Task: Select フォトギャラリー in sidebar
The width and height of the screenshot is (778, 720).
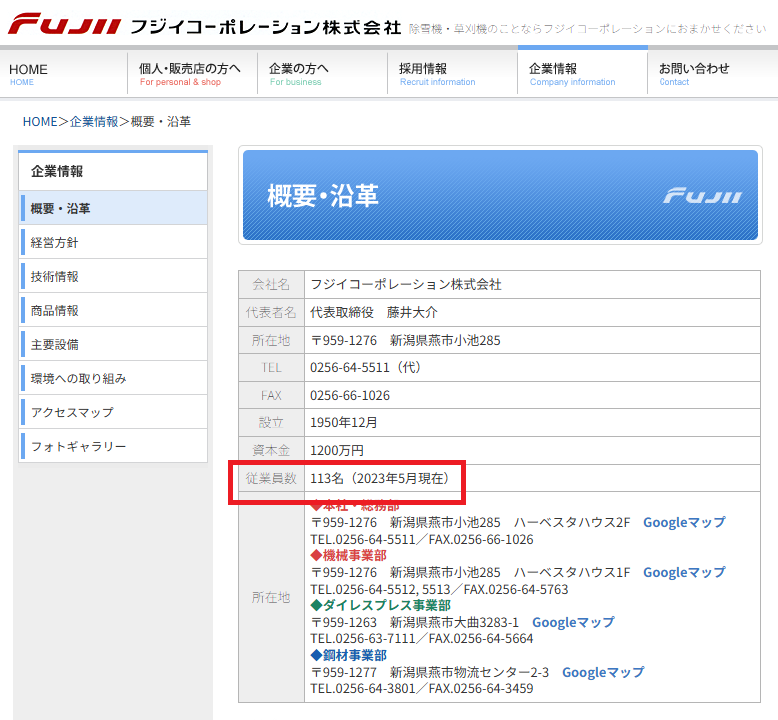Action: (113, 446)
